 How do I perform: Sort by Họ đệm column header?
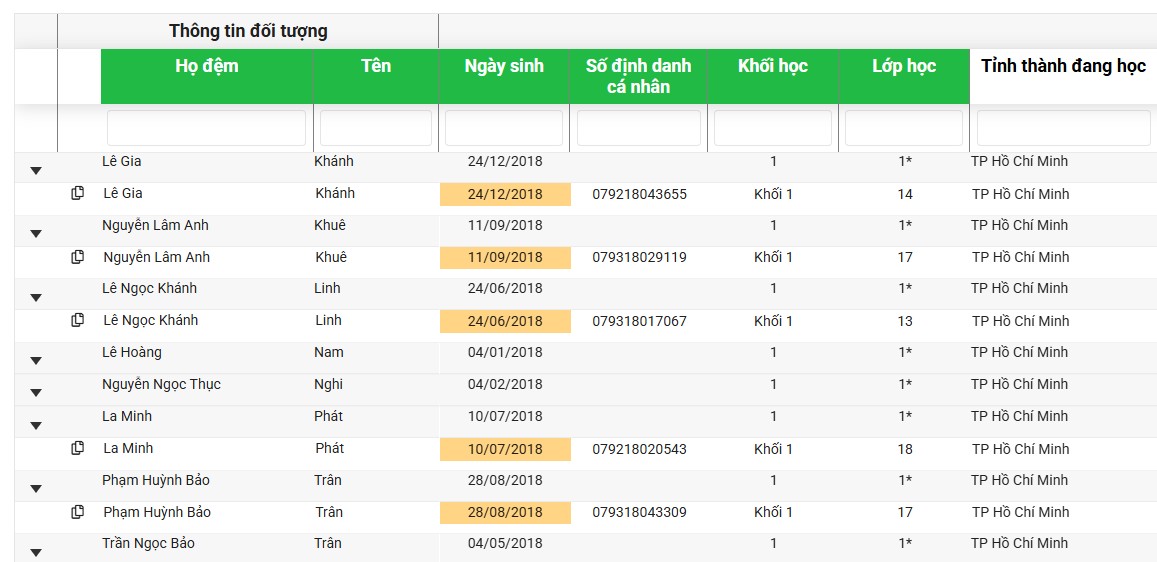click(207, 67)
